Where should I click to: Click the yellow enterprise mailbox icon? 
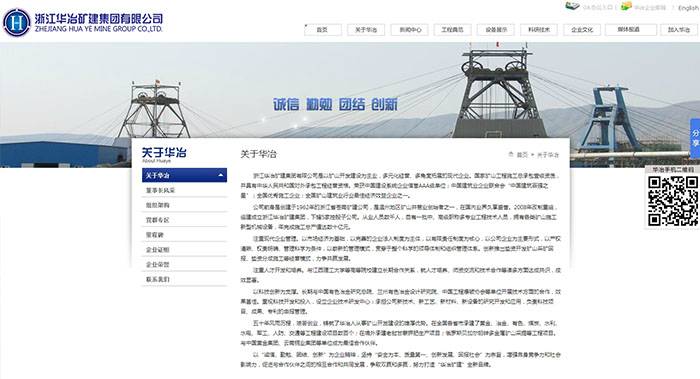[626, 6]
